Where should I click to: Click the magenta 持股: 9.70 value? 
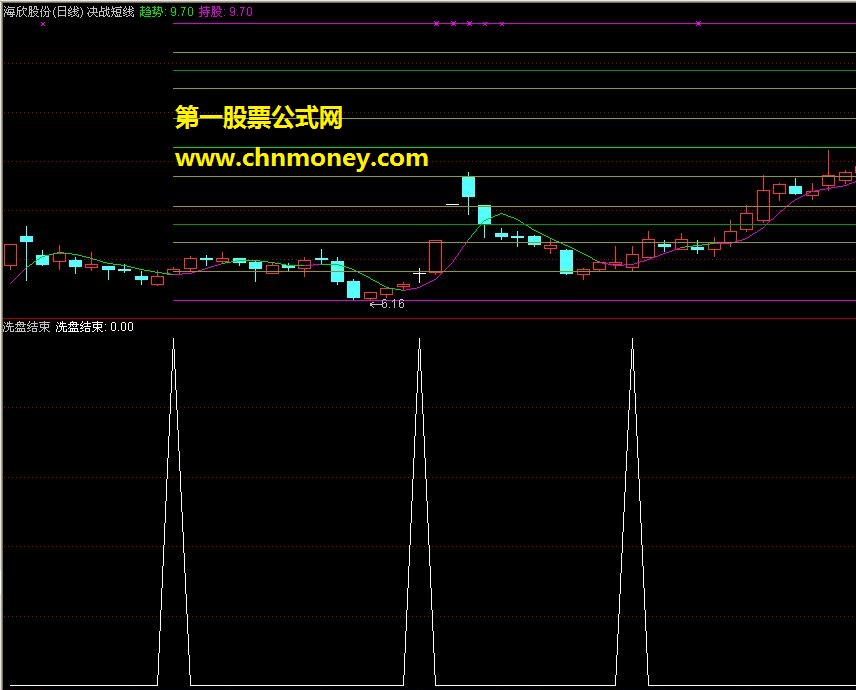225,11
